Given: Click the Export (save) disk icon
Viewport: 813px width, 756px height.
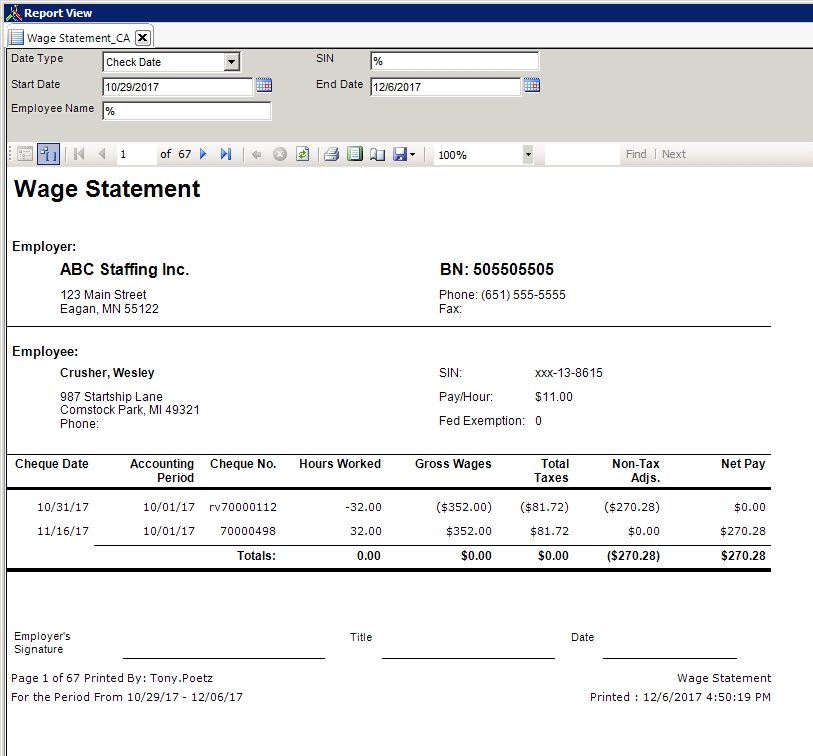Looking at the screenshot, I should [398, 153].
